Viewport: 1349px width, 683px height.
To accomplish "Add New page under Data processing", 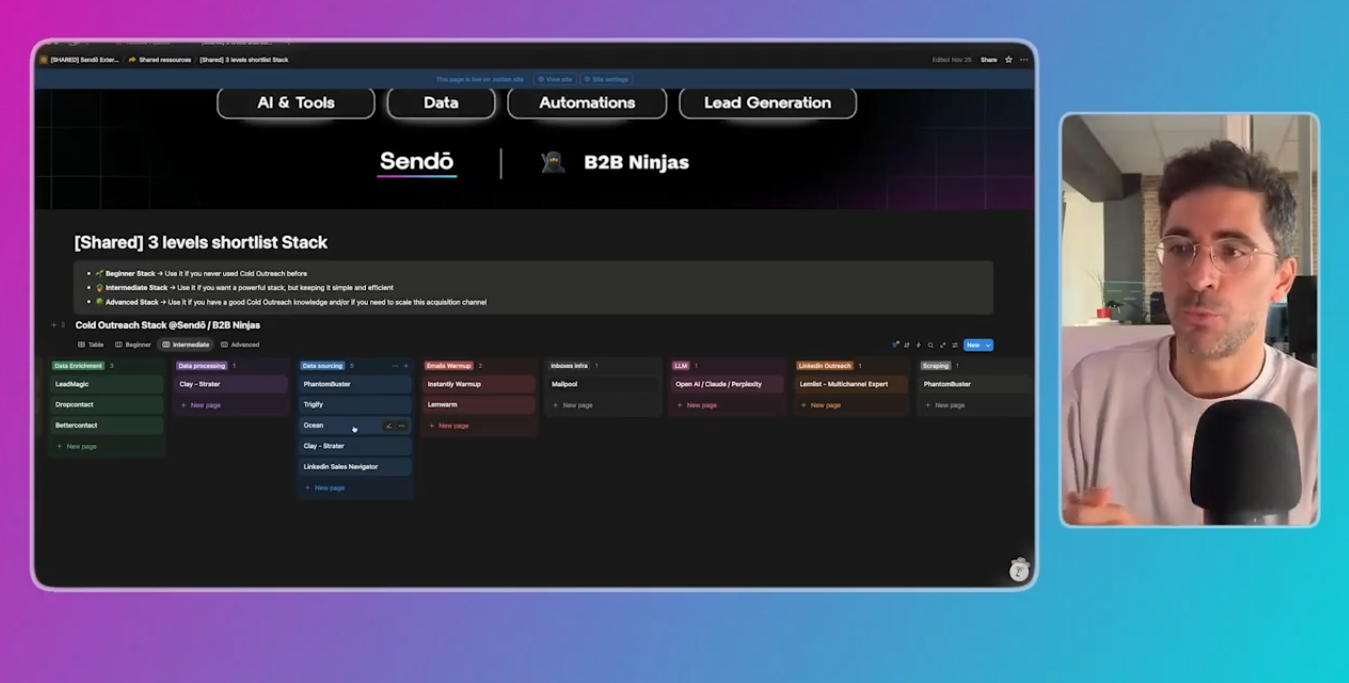I will point(231,405).
